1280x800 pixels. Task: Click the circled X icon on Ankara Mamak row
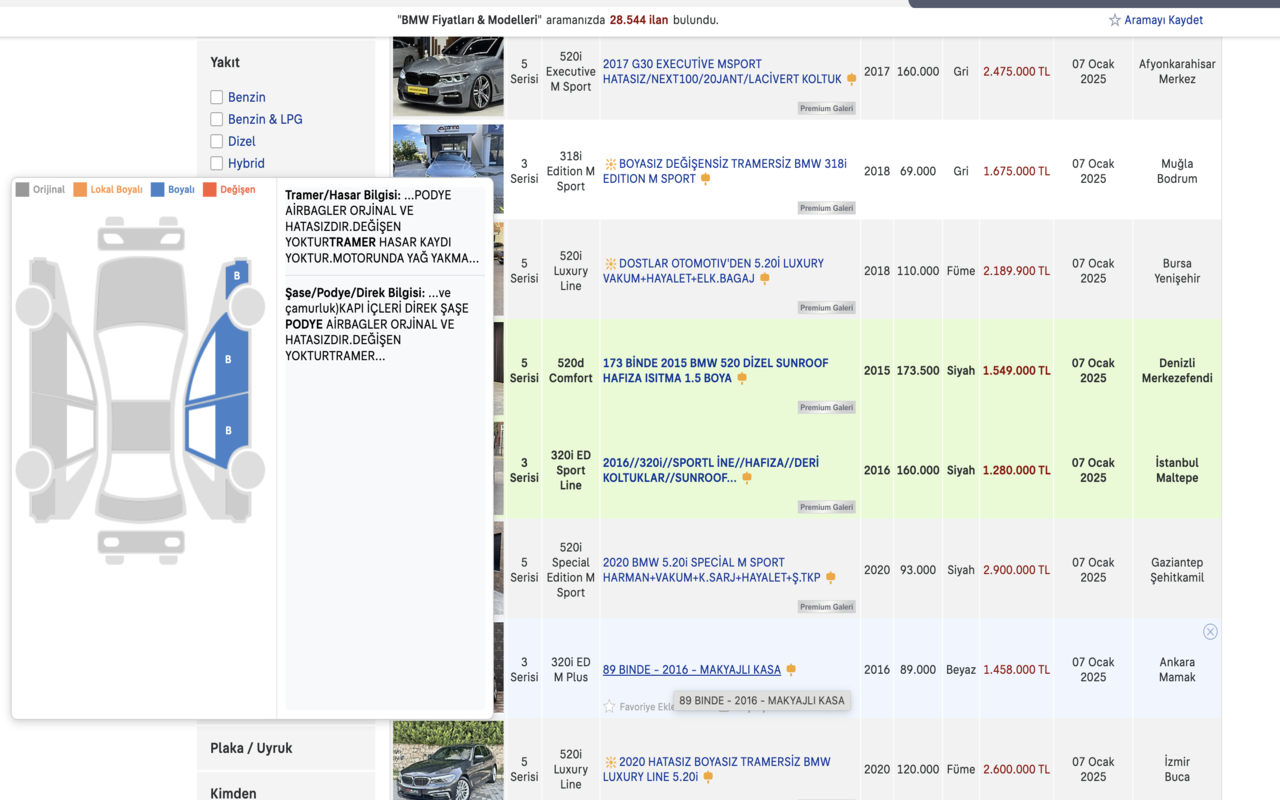pyautogui.click(x=1210, y=632)
